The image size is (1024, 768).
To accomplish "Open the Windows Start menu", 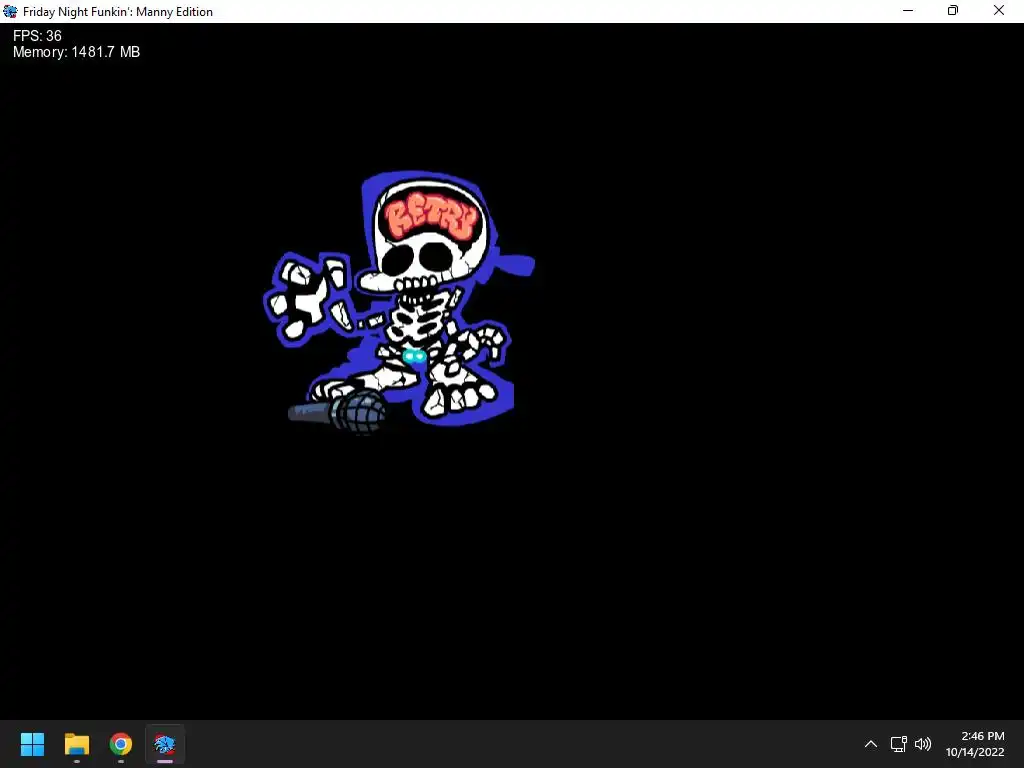I will pyautogui.click(x=32, y=744).
